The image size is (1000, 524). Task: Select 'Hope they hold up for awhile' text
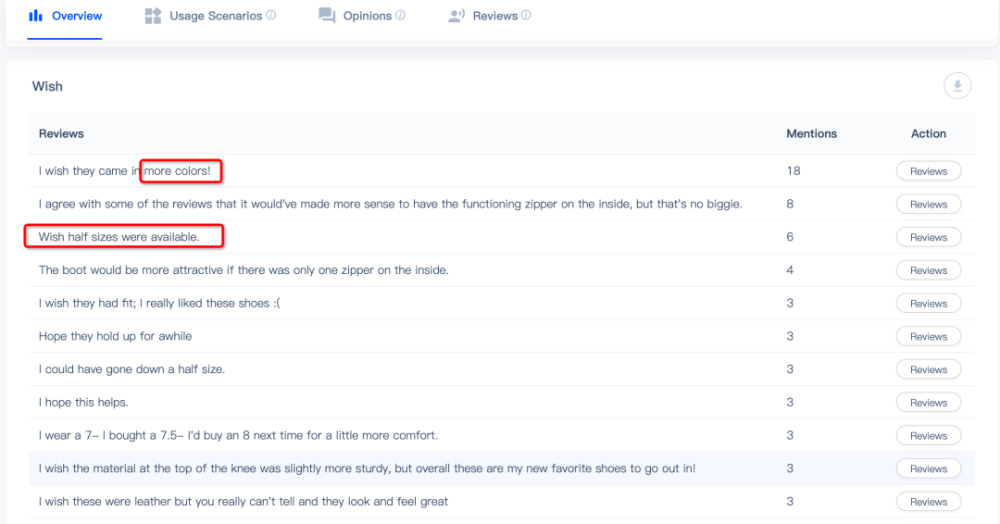tap(115, 337)
